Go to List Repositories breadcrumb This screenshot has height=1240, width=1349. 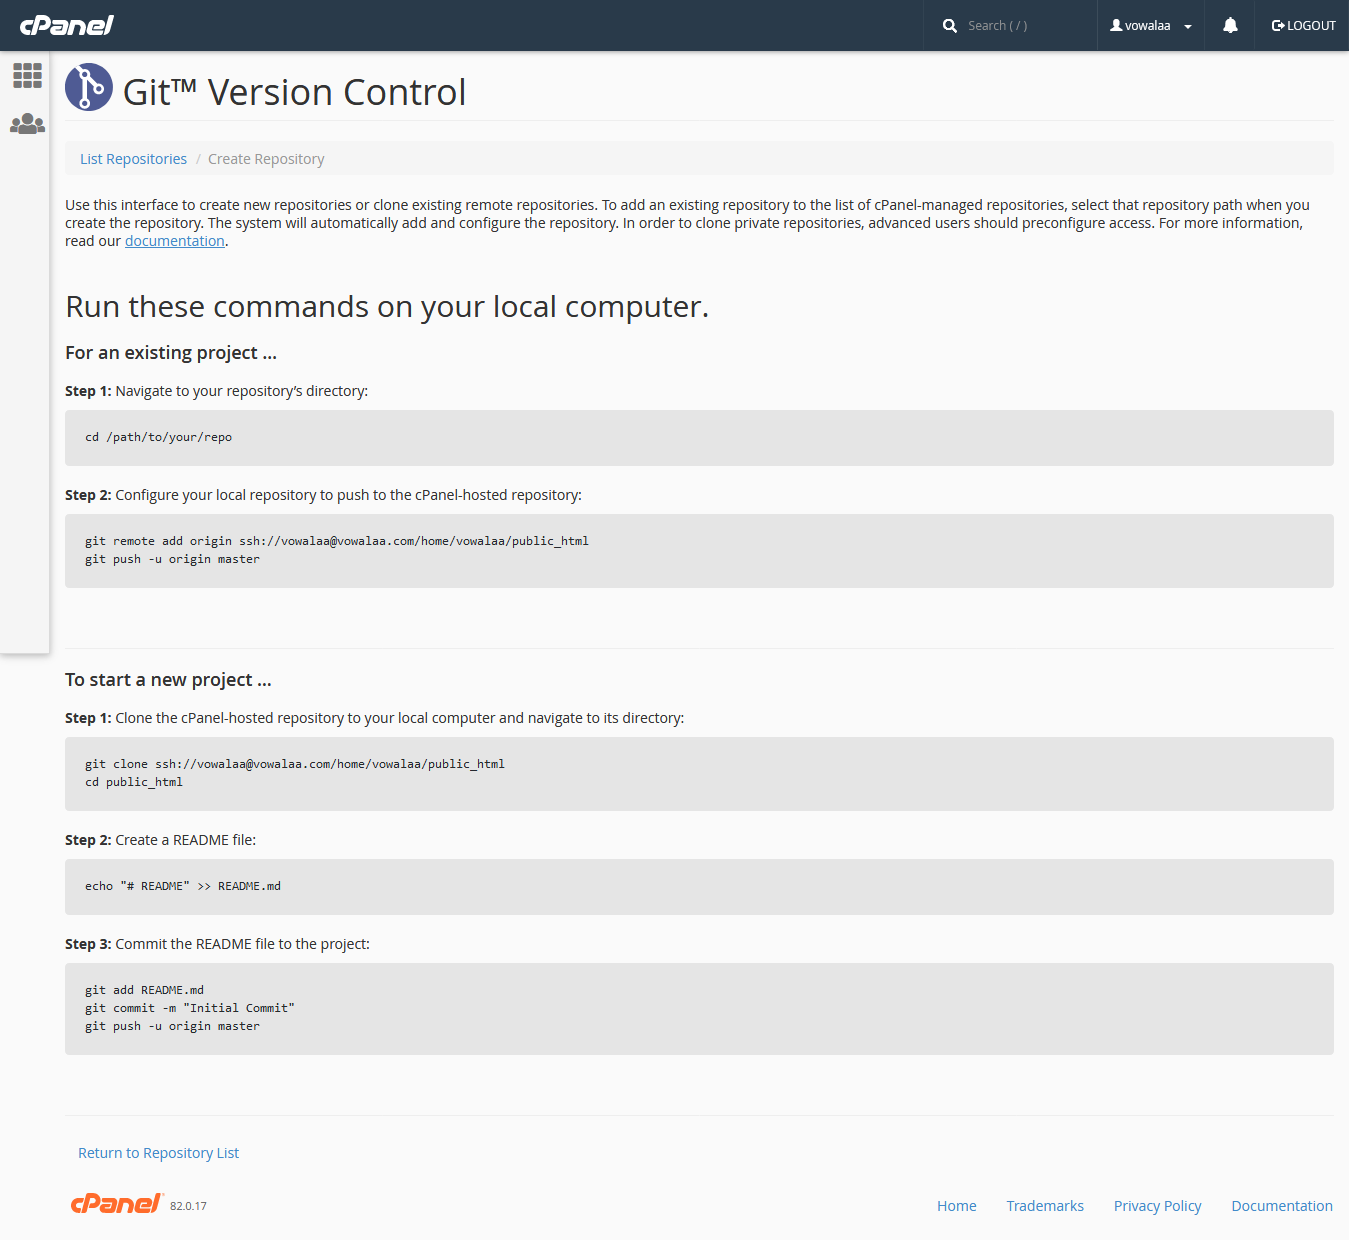(x=133, y=159)
